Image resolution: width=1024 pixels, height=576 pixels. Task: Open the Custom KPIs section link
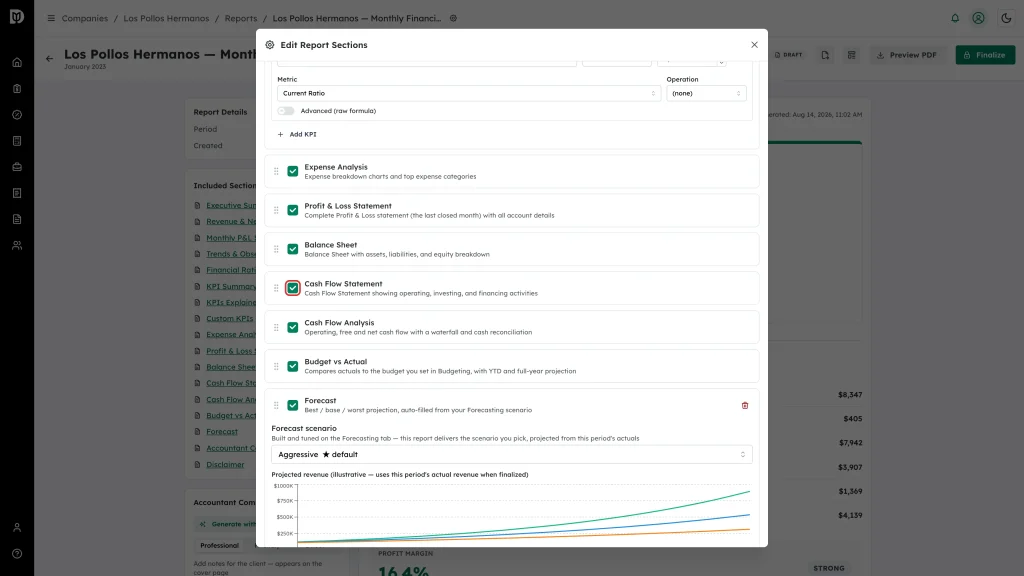coord(230,319)
